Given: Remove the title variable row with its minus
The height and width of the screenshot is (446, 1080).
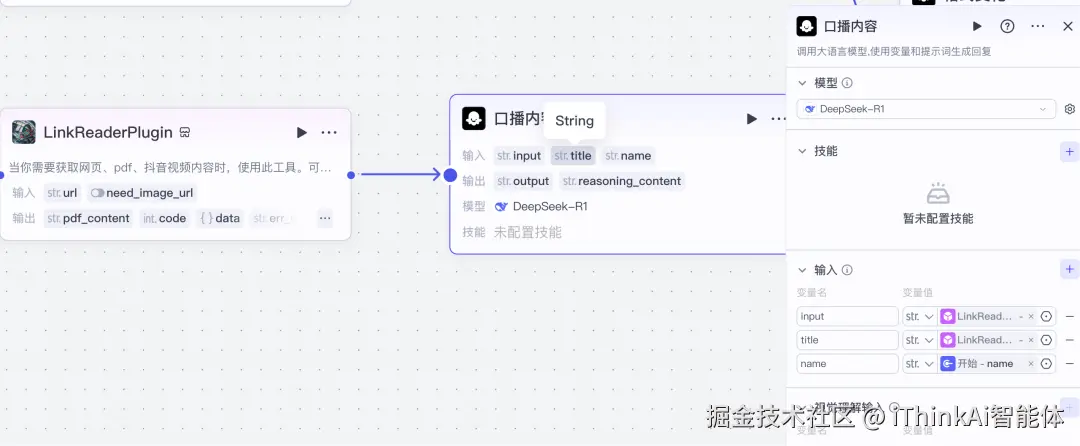Looking at the screenshot, I should pyautogui.click(x=1070, y=340).
